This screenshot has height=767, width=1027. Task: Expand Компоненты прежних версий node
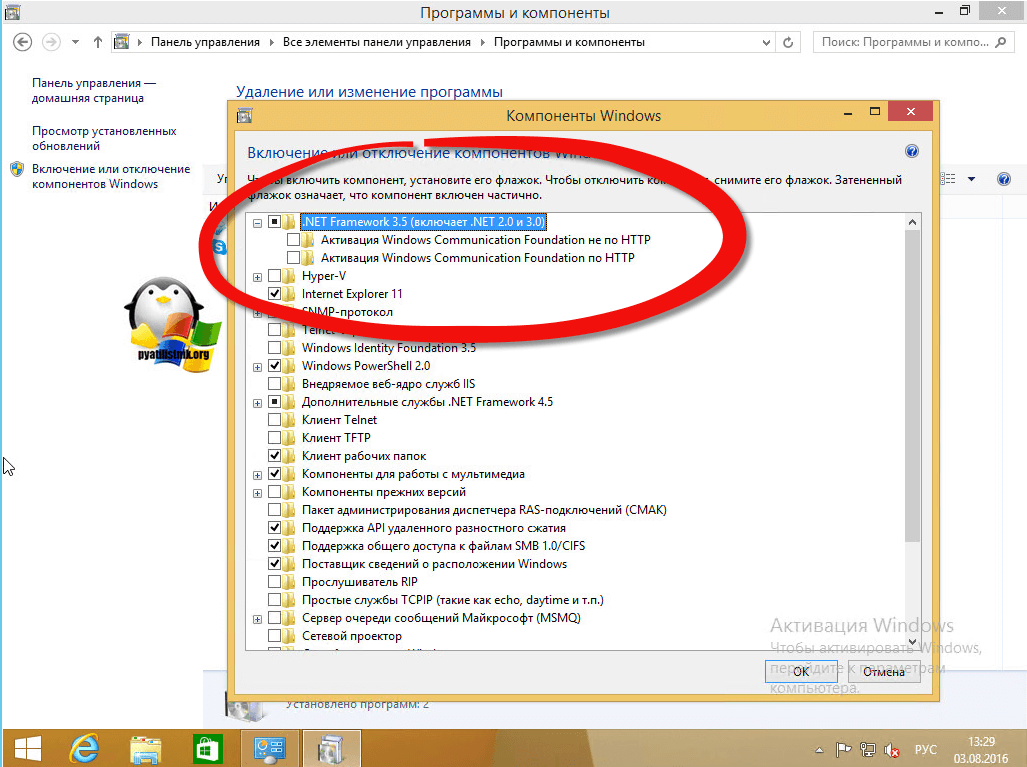coord(257,493)
